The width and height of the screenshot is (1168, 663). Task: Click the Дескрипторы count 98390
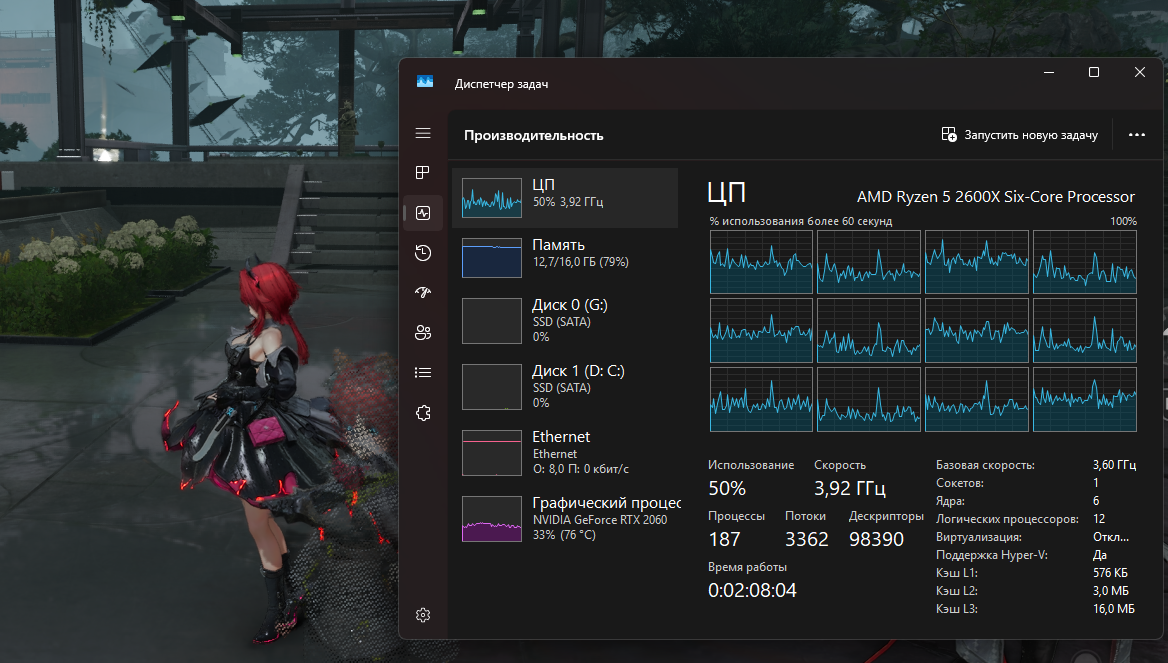point(876,539)
